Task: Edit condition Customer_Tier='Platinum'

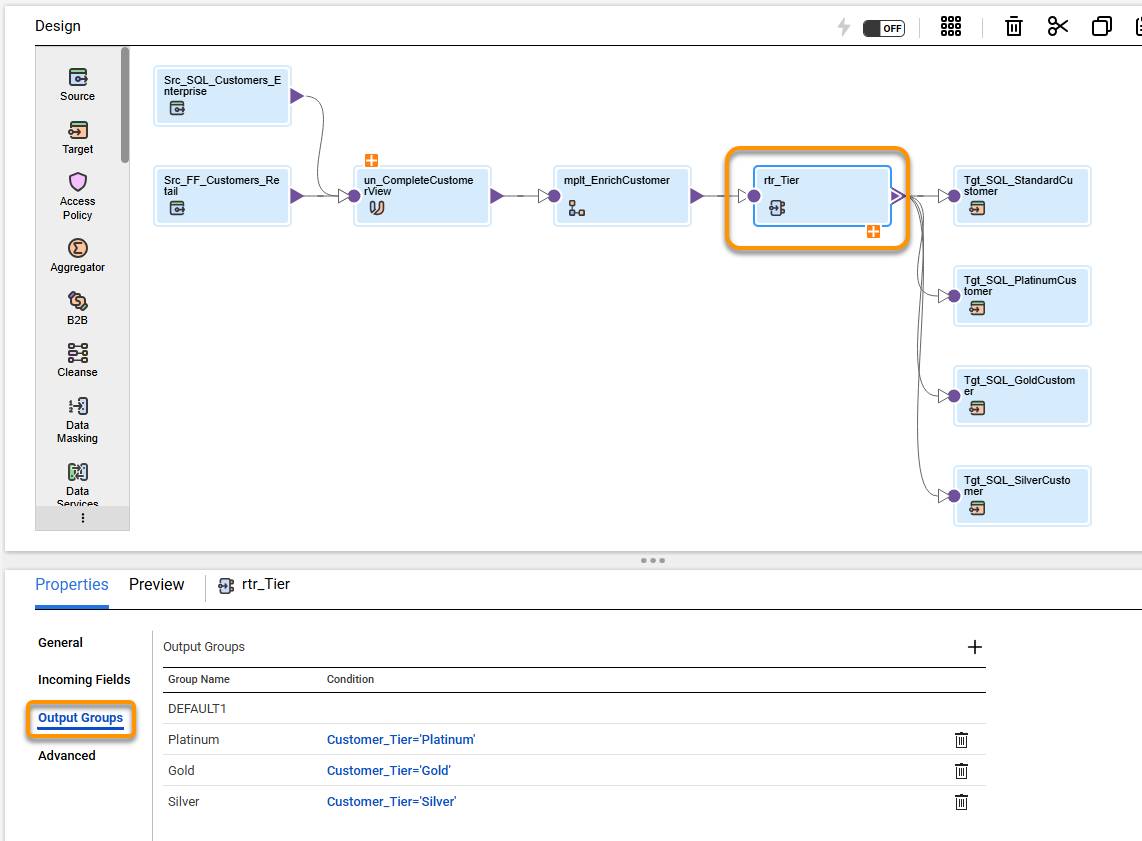Action: click(401, 740)
